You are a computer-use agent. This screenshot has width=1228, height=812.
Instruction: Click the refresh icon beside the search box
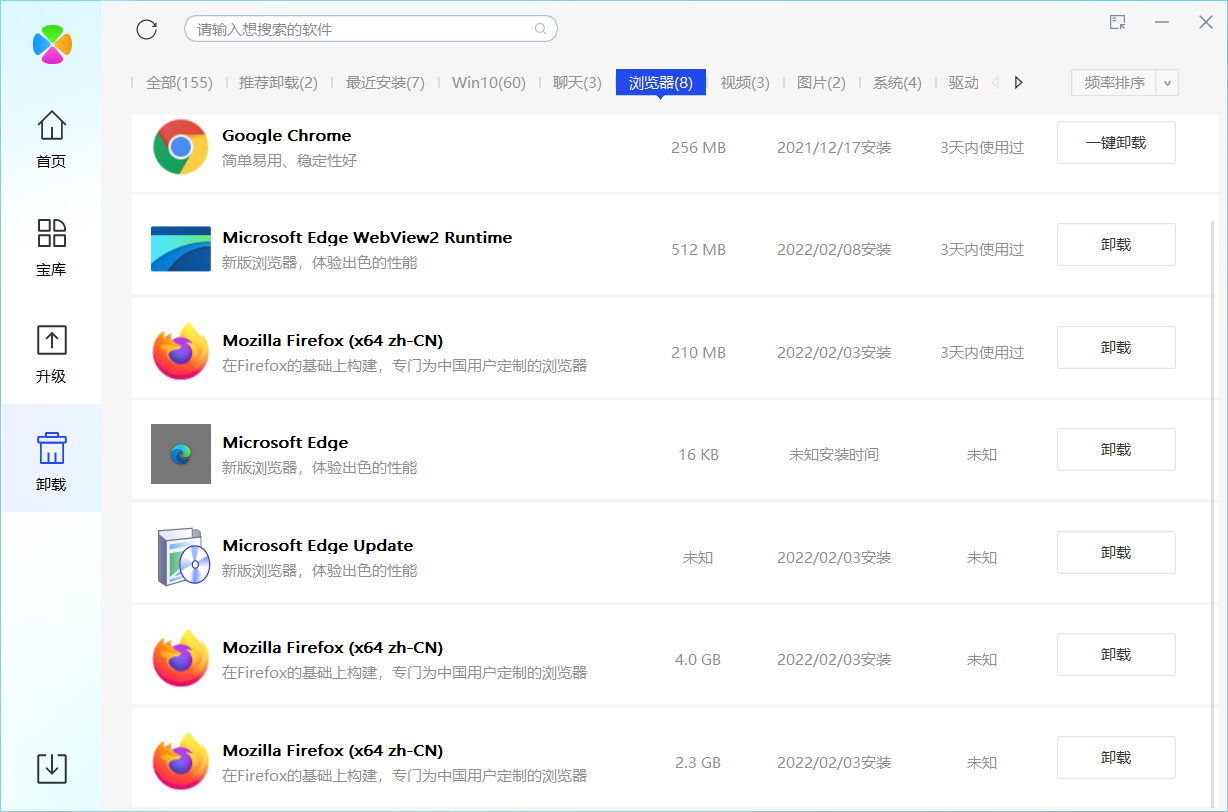[147, 29]
